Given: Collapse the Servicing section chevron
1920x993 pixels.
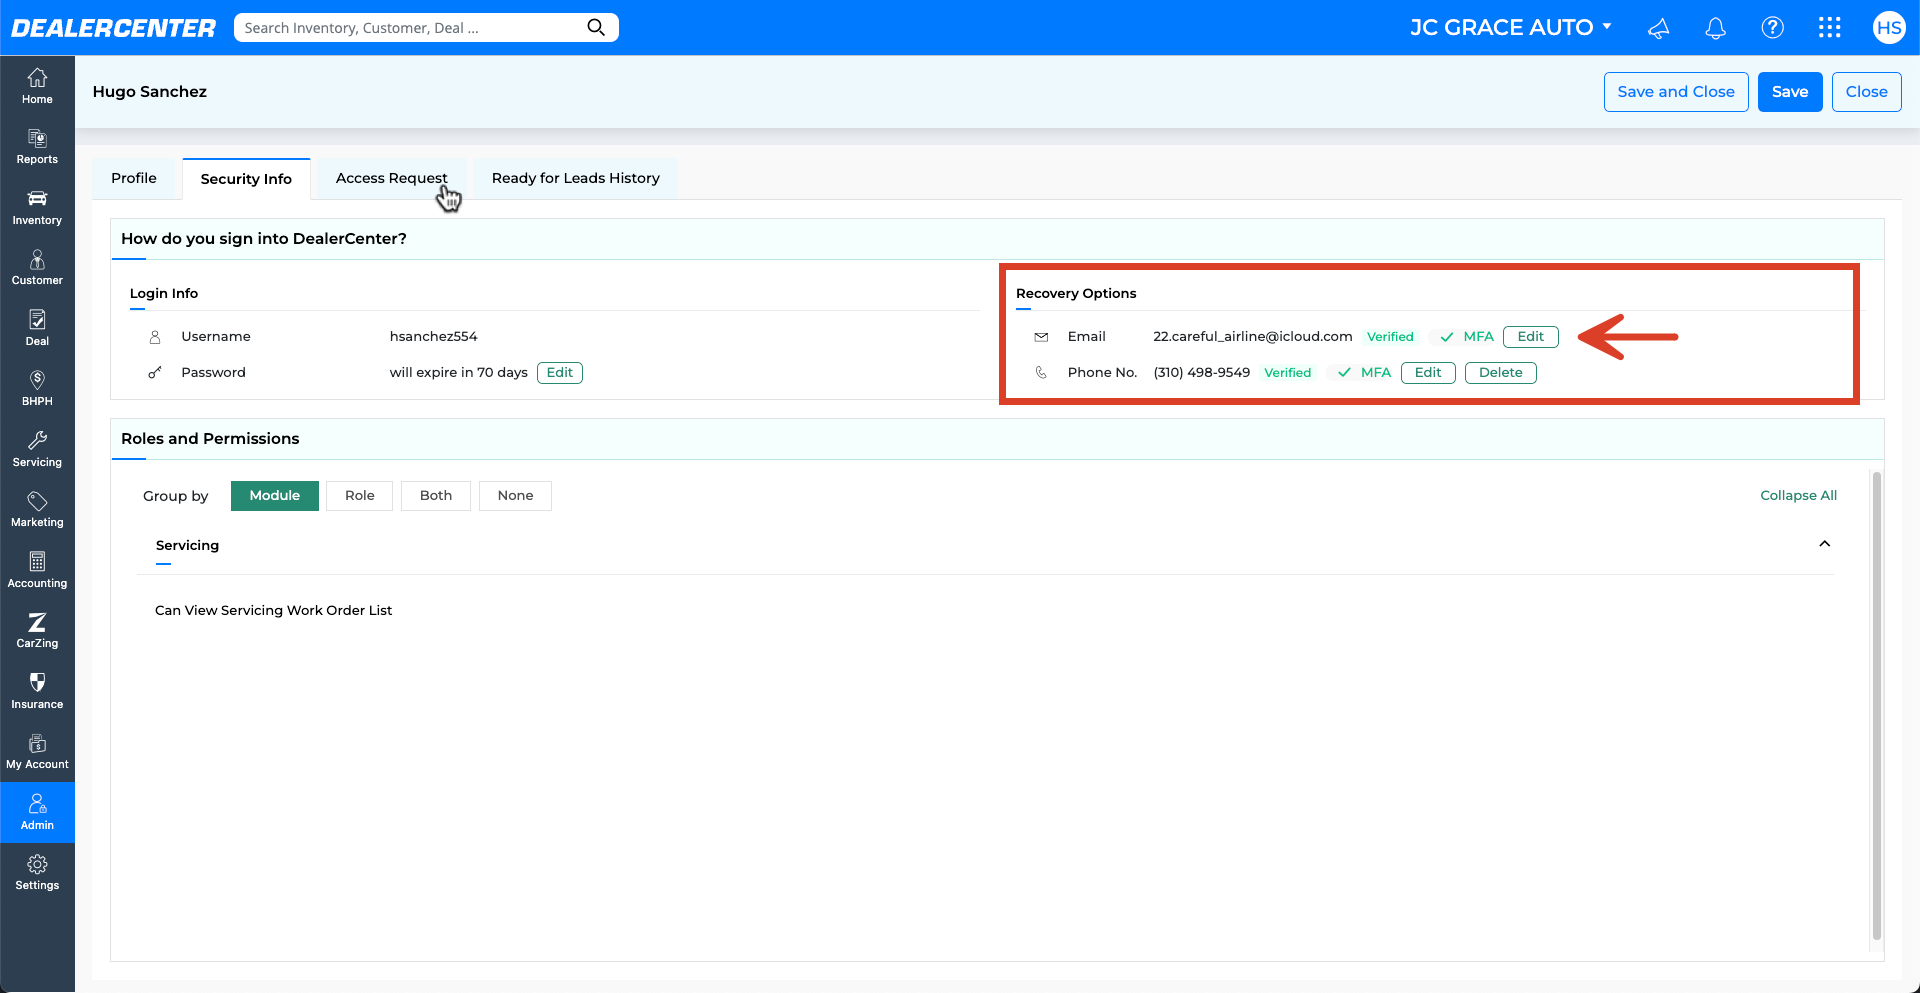Looking at the screenshot, I should tap(1824, 544).
